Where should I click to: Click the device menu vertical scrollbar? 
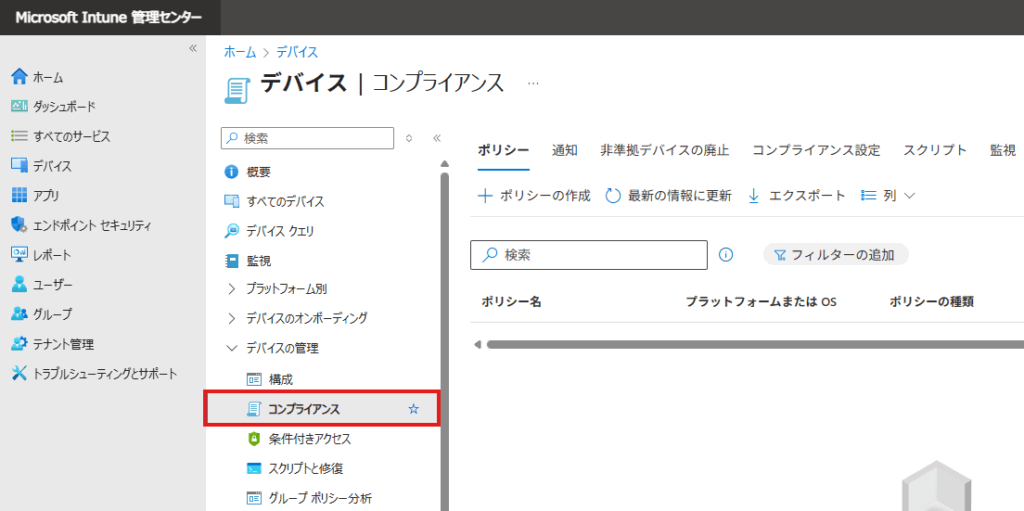coord(444,340)
